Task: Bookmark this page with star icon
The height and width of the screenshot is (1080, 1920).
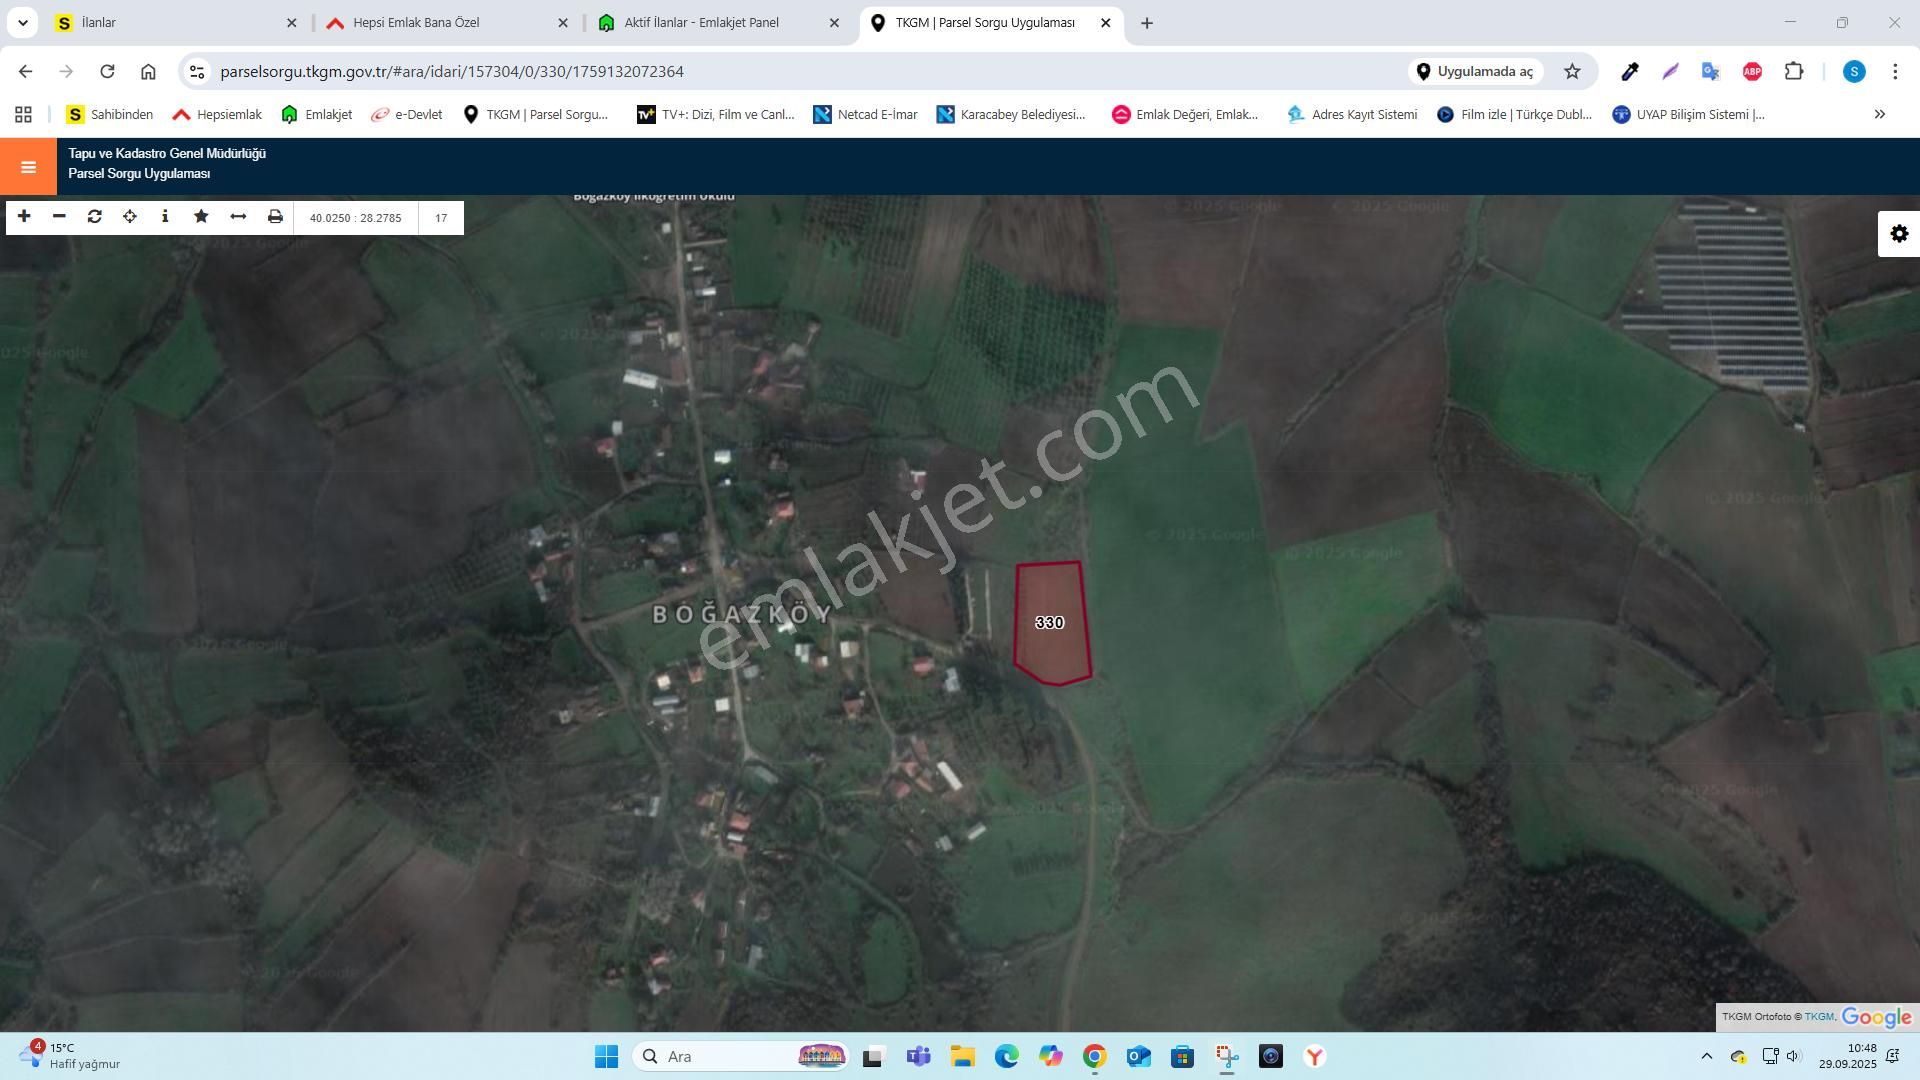Action: click(1572, 71)
